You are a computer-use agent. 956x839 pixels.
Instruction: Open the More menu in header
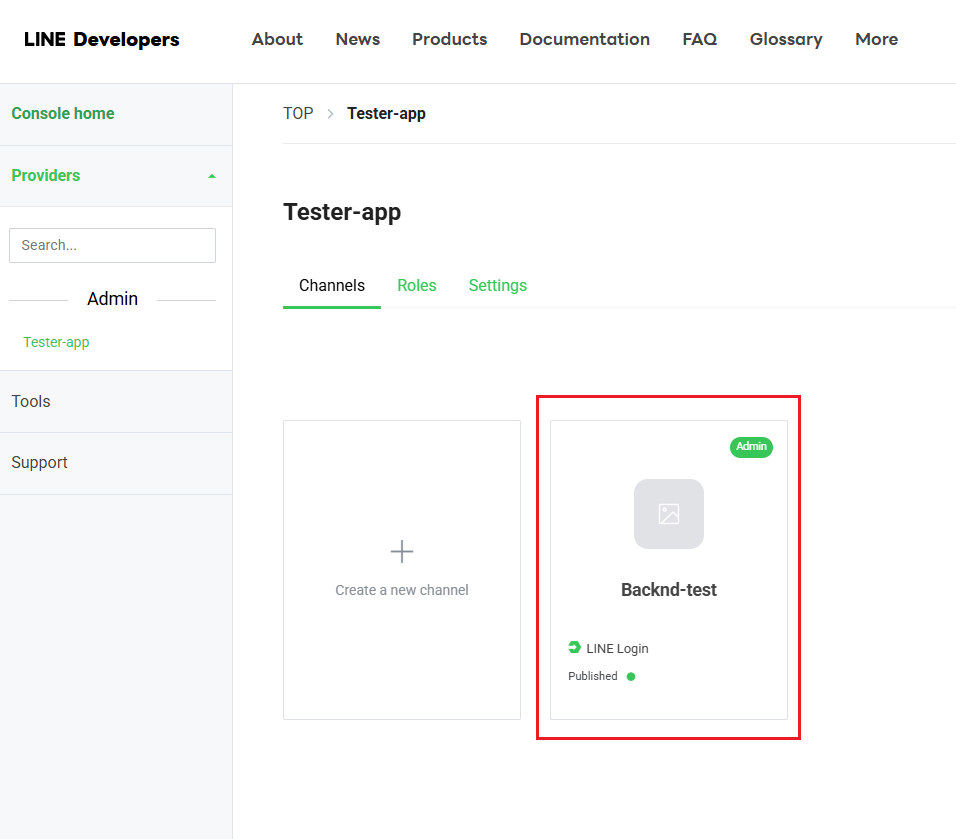click(x=876, y=39)
